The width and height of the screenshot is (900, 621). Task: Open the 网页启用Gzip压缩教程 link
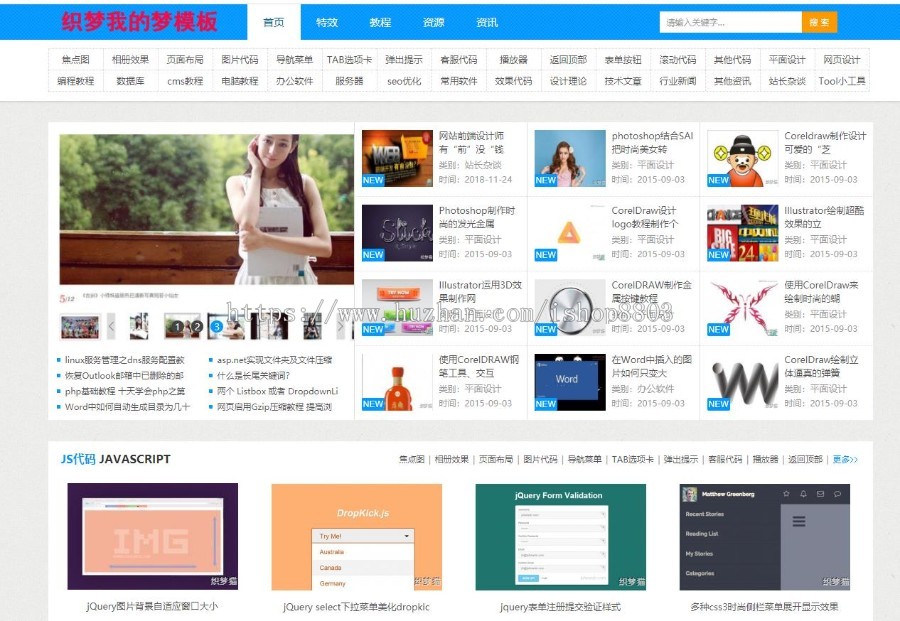pyautogui.click(x=274, y=406)
